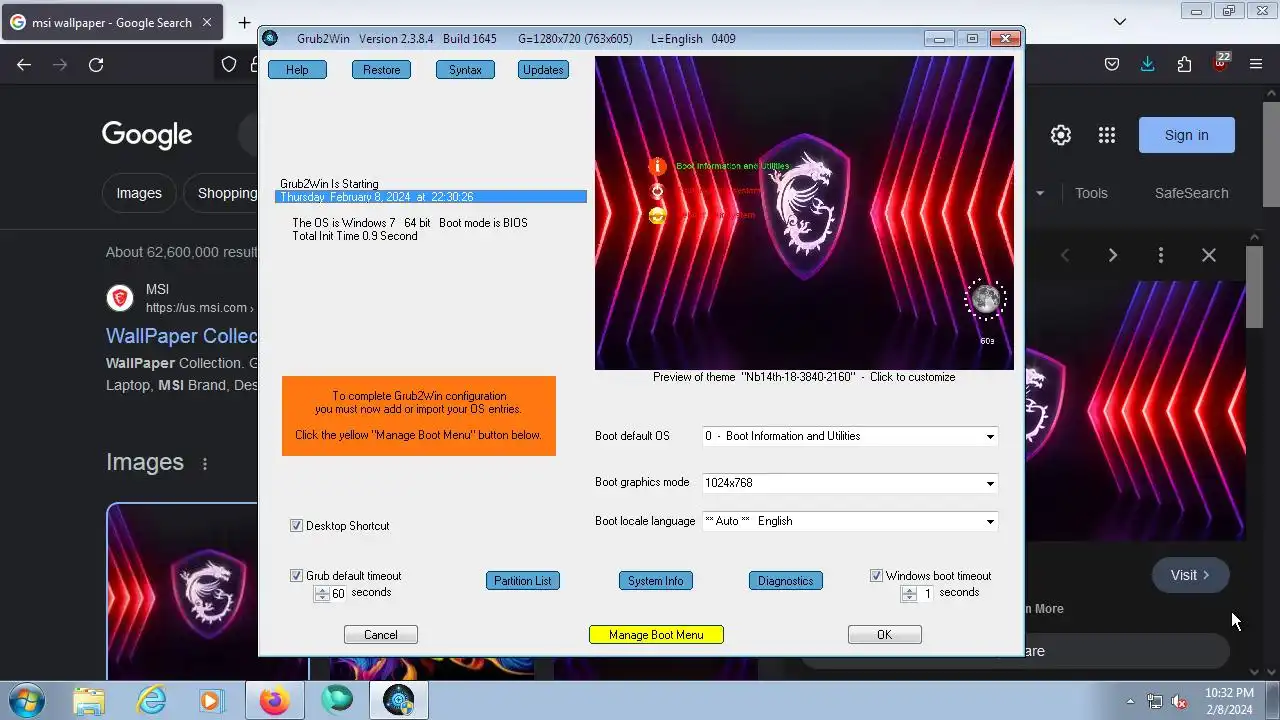Open Google search Tools

pos(1091,193)
